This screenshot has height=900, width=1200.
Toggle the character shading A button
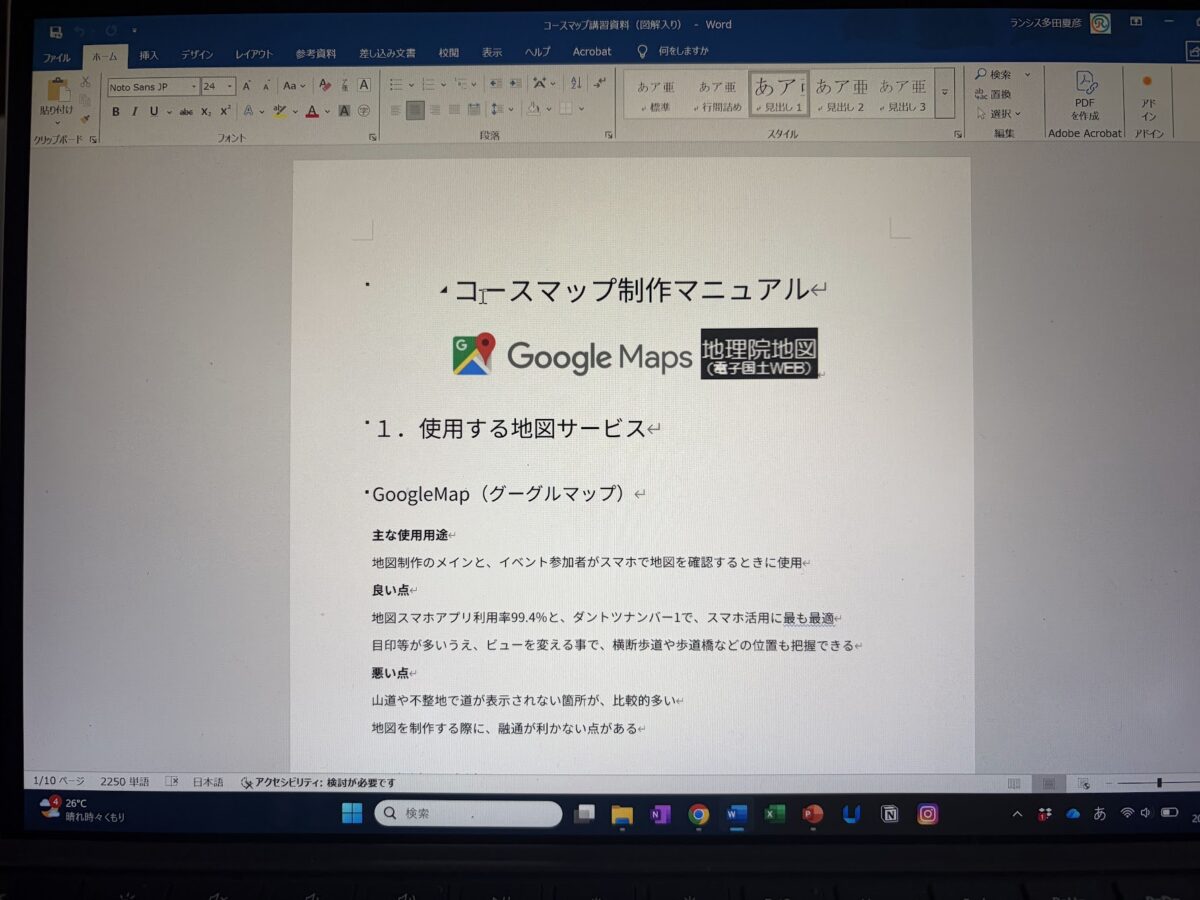click(x=344, y=112)
